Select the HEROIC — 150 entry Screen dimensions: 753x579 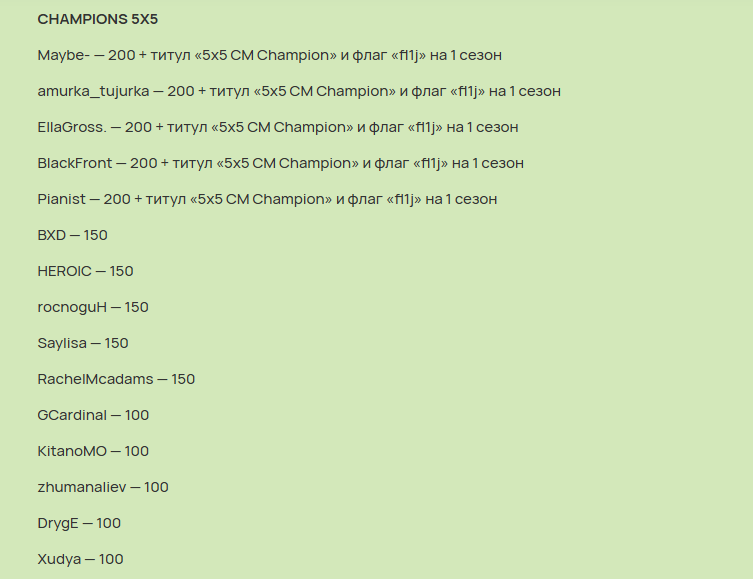tap(85, 271)
